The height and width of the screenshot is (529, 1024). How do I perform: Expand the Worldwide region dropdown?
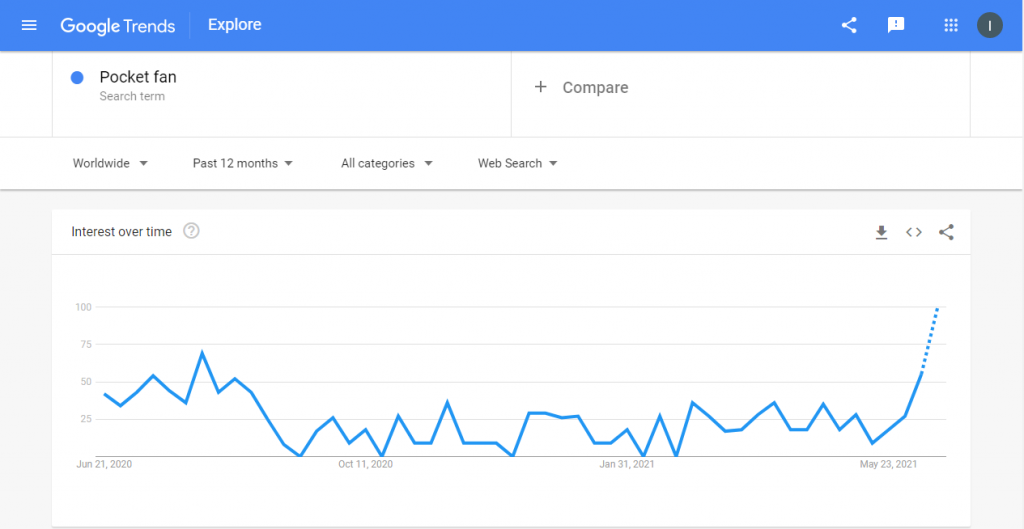point(110,163)
